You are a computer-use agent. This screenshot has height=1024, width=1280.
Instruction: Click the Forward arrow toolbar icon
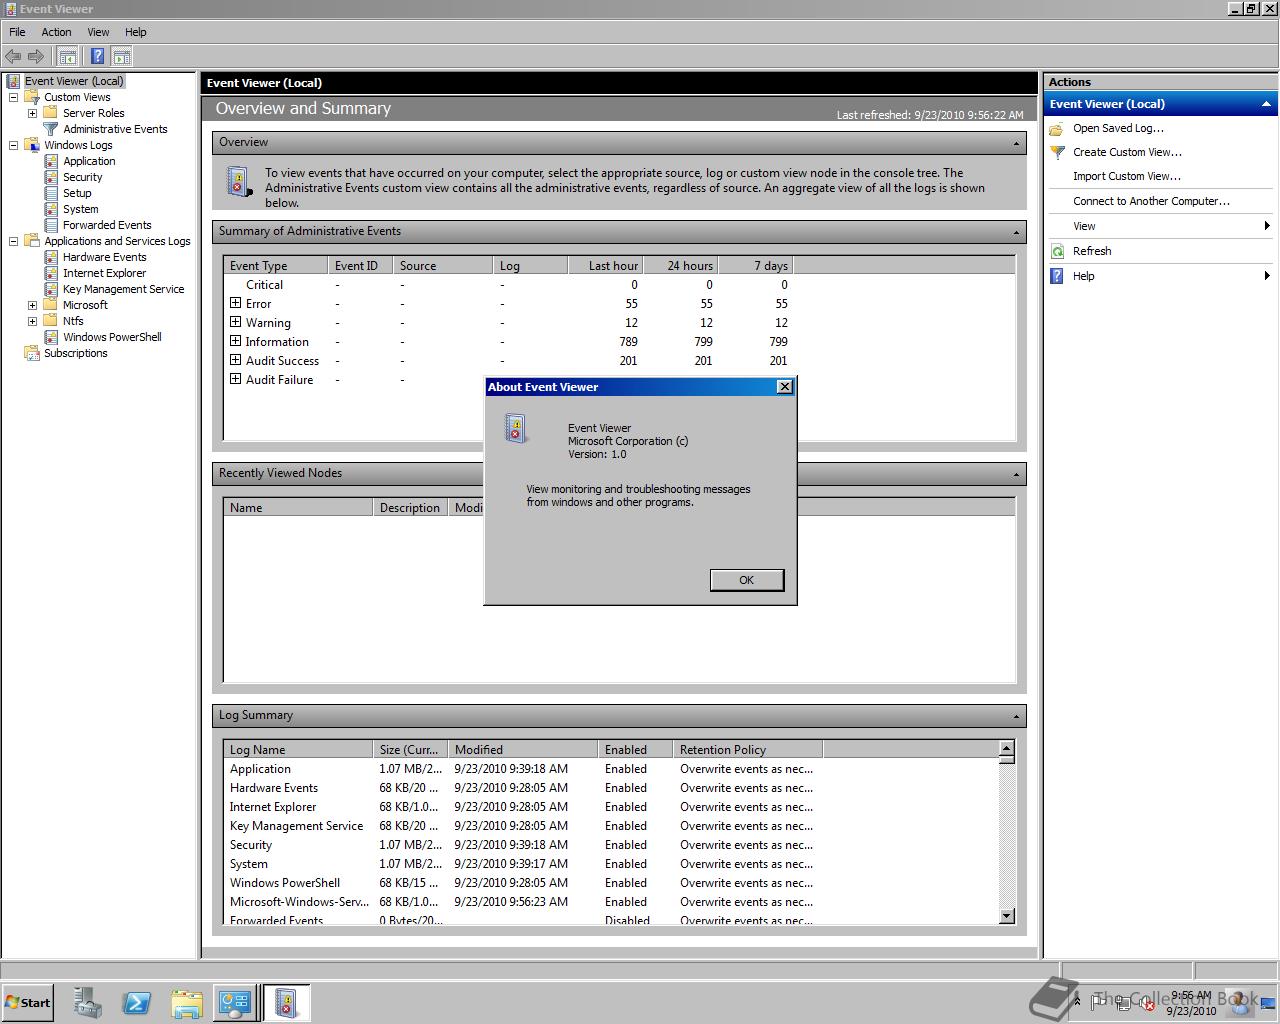(36, 56)
